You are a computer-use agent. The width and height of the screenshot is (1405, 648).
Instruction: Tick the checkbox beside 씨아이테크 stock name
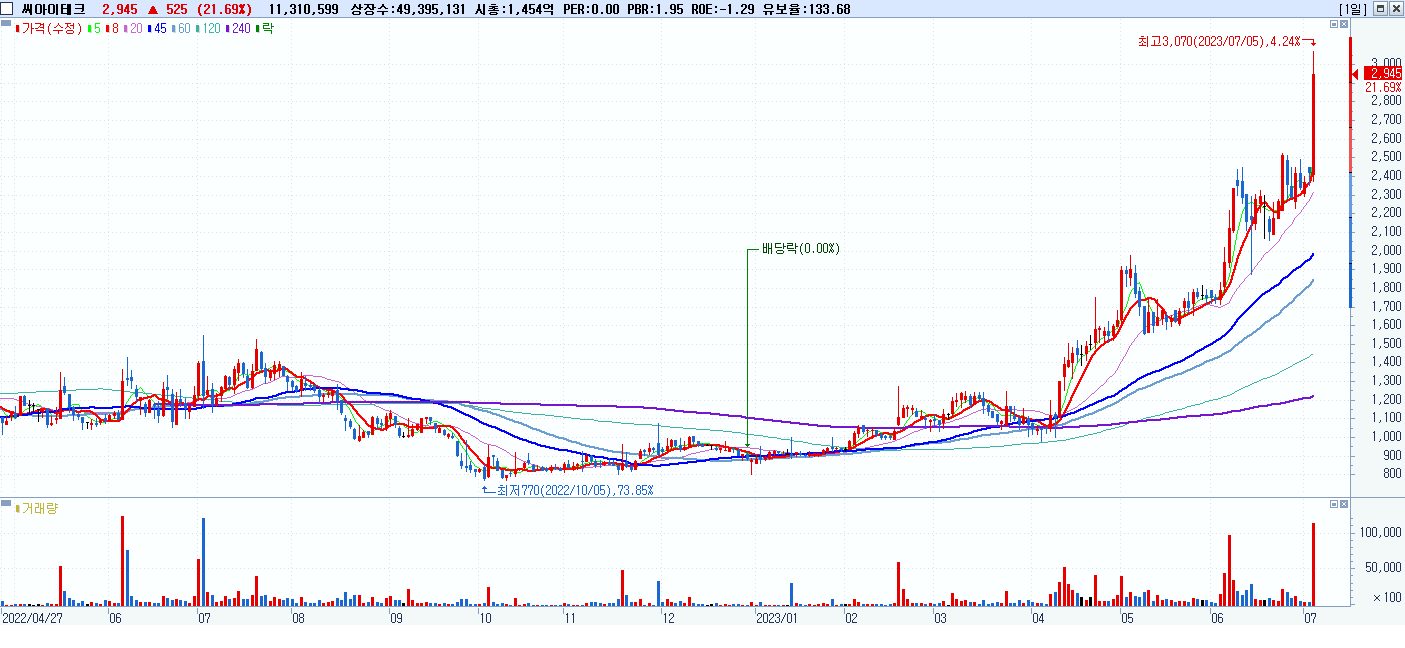(x=8, y=9)
